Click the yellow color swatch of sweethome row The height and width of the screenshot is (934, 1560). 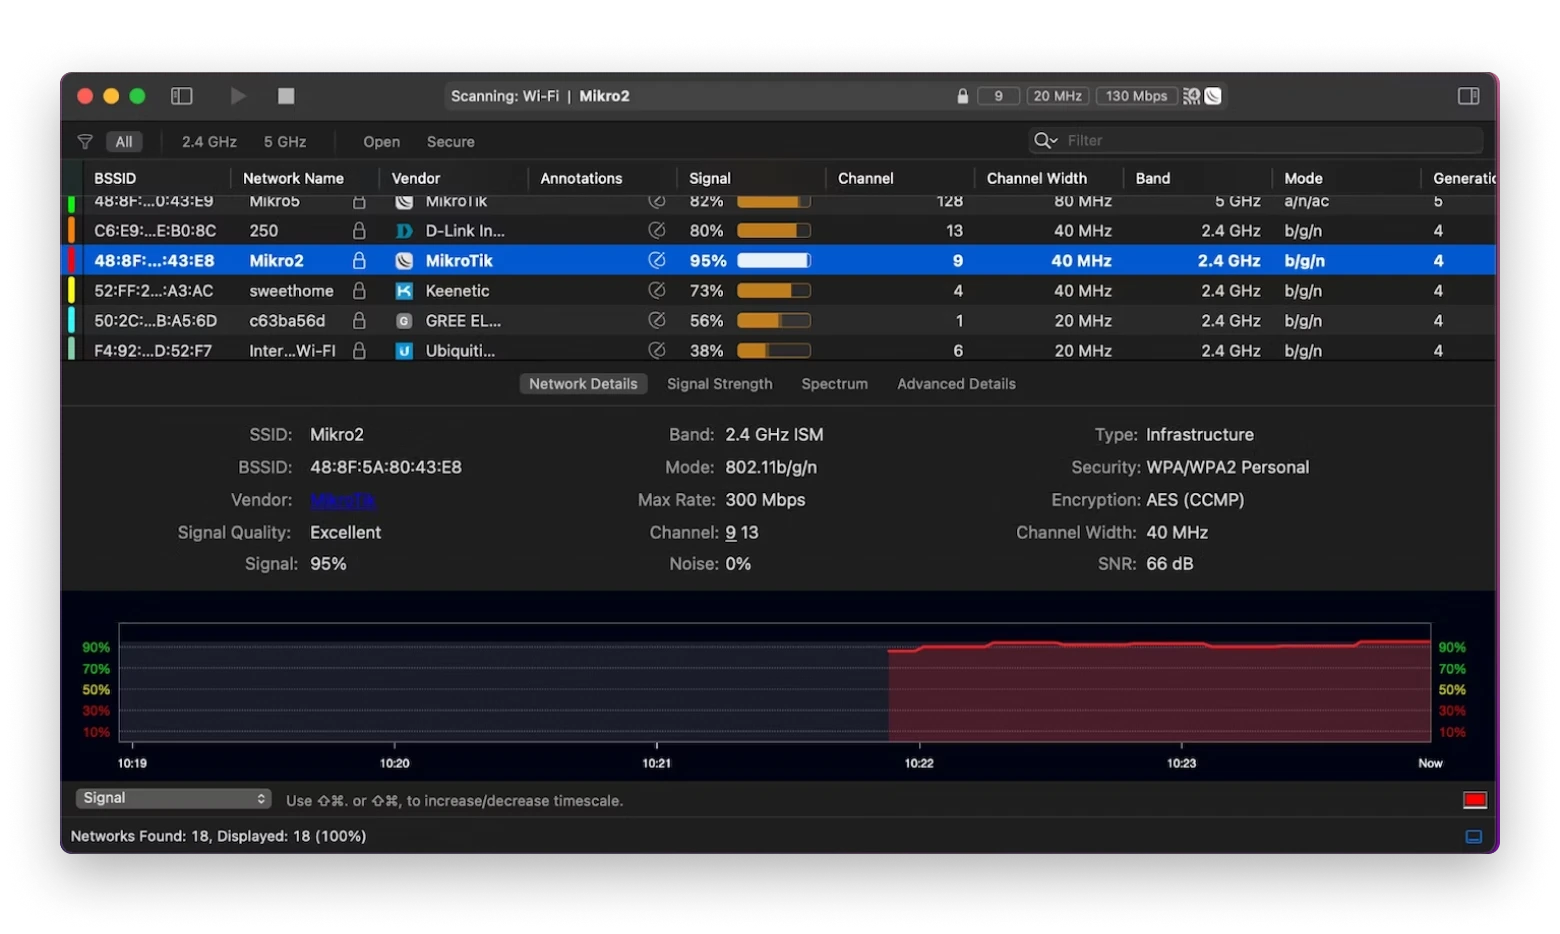[72, 291]
